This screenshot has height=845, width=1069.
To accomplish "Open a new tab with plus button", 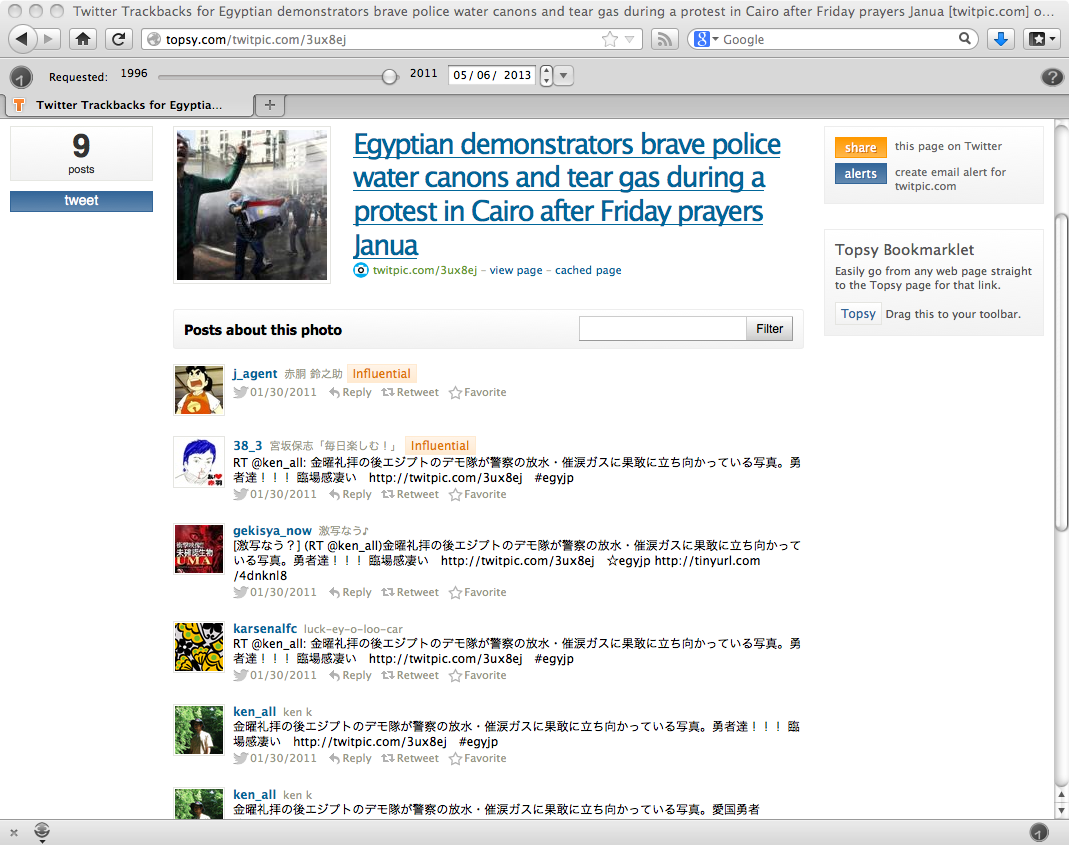I will pos(270,105).
